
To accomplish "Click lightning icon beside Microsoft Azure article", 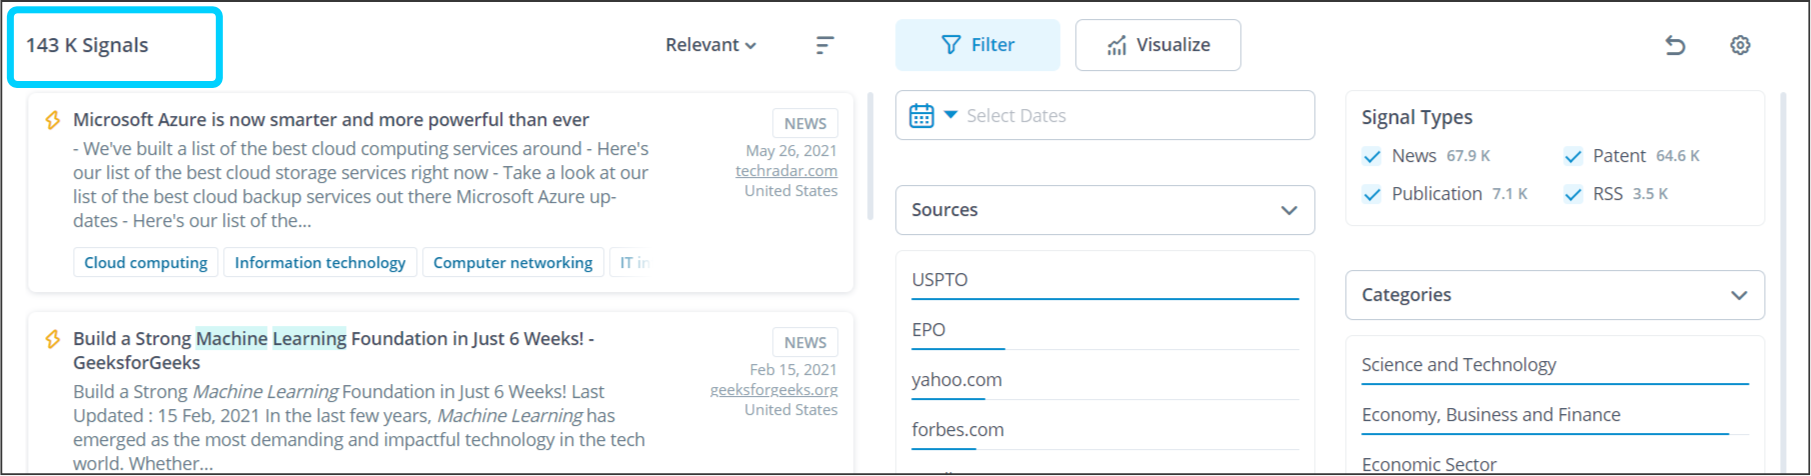I will pos(53,120).
